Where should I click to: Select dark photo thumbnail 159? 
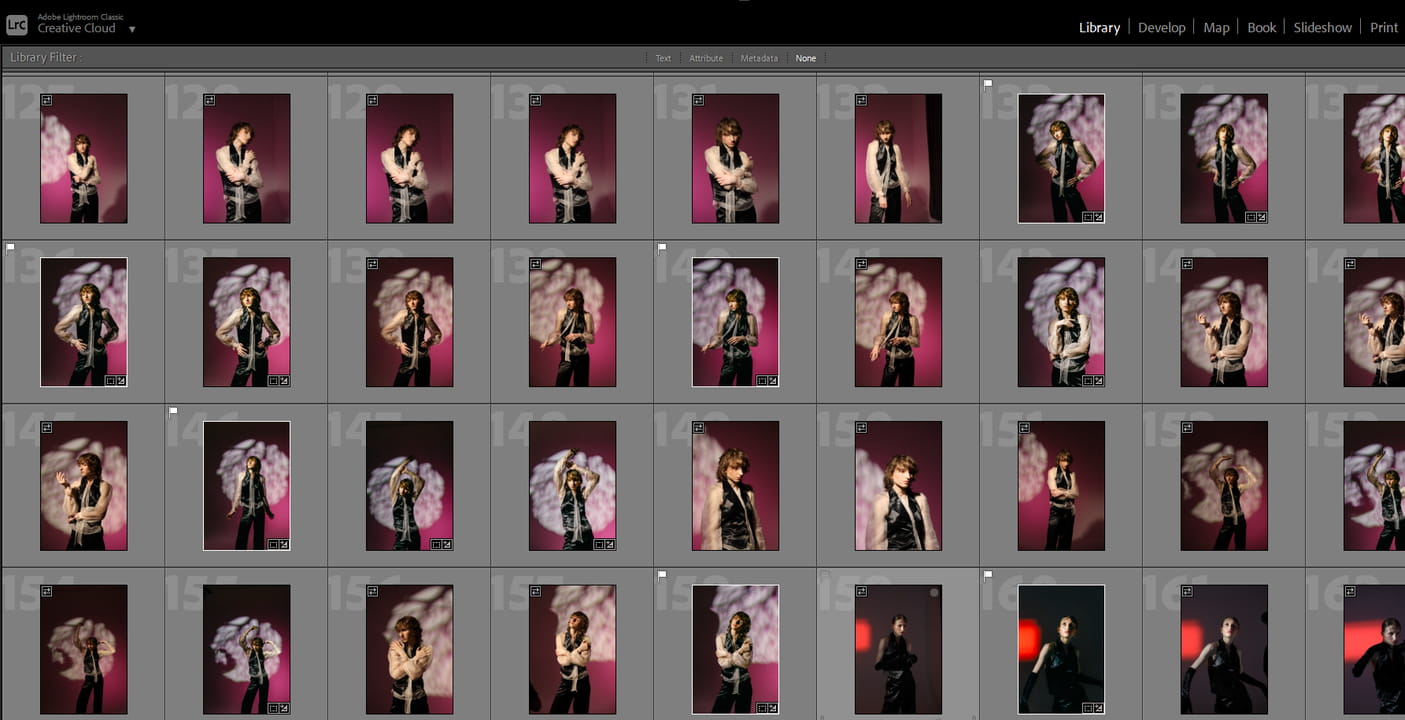pyautogui.click(x=898, y=650)
